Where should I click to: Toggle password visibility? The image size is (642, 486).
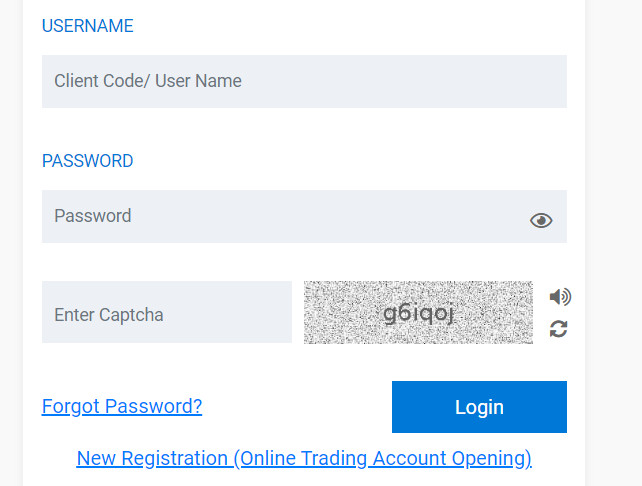pos(541,221)
